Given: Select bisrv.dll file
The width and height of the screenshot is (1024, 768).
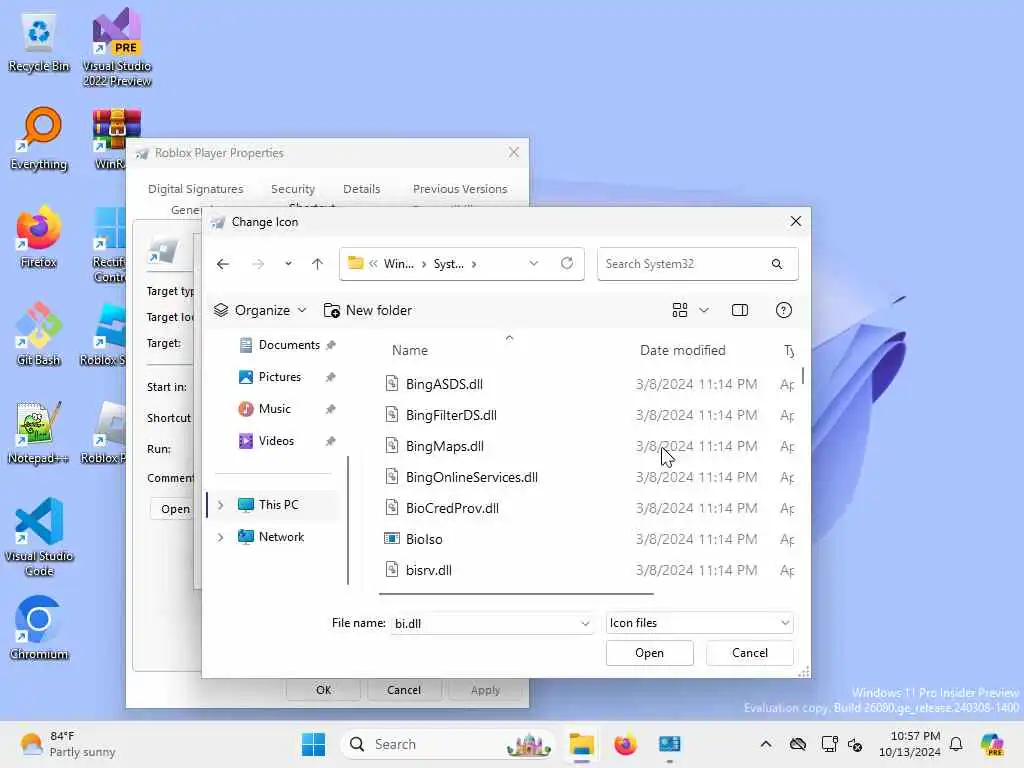Looking at the screenshot, I should tap(428, 570).
